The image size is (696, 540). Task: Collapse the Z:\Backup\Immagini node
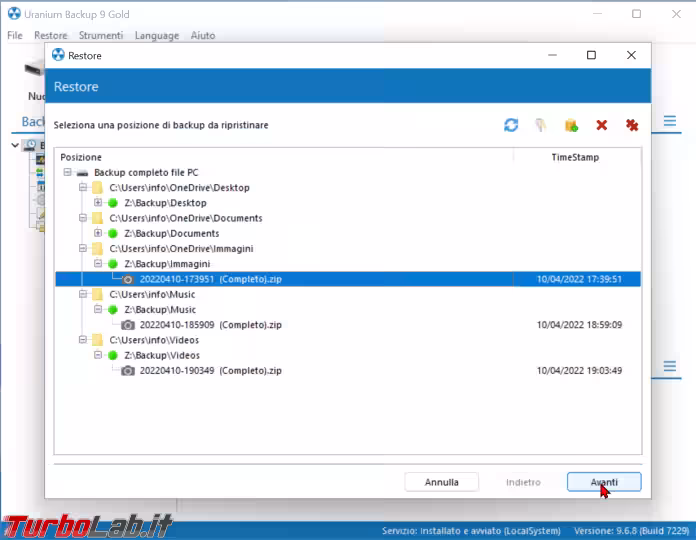click(98, 263)
